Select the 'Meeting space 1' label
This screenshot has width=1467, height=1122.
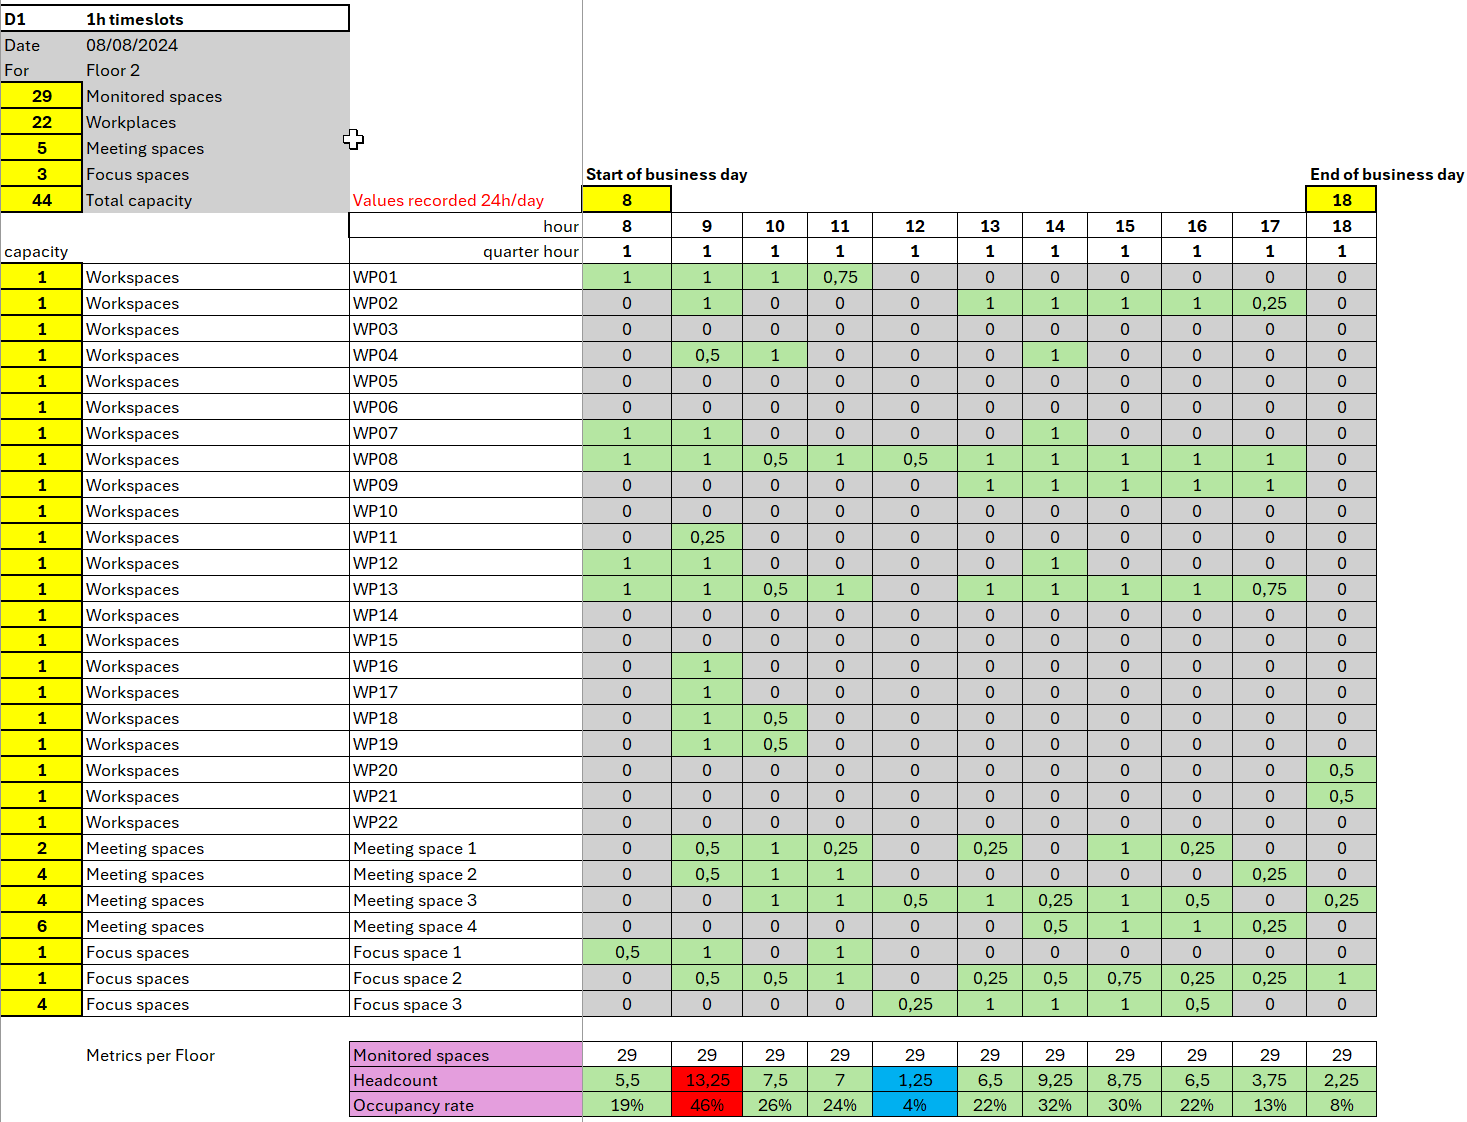pos(466,848)
